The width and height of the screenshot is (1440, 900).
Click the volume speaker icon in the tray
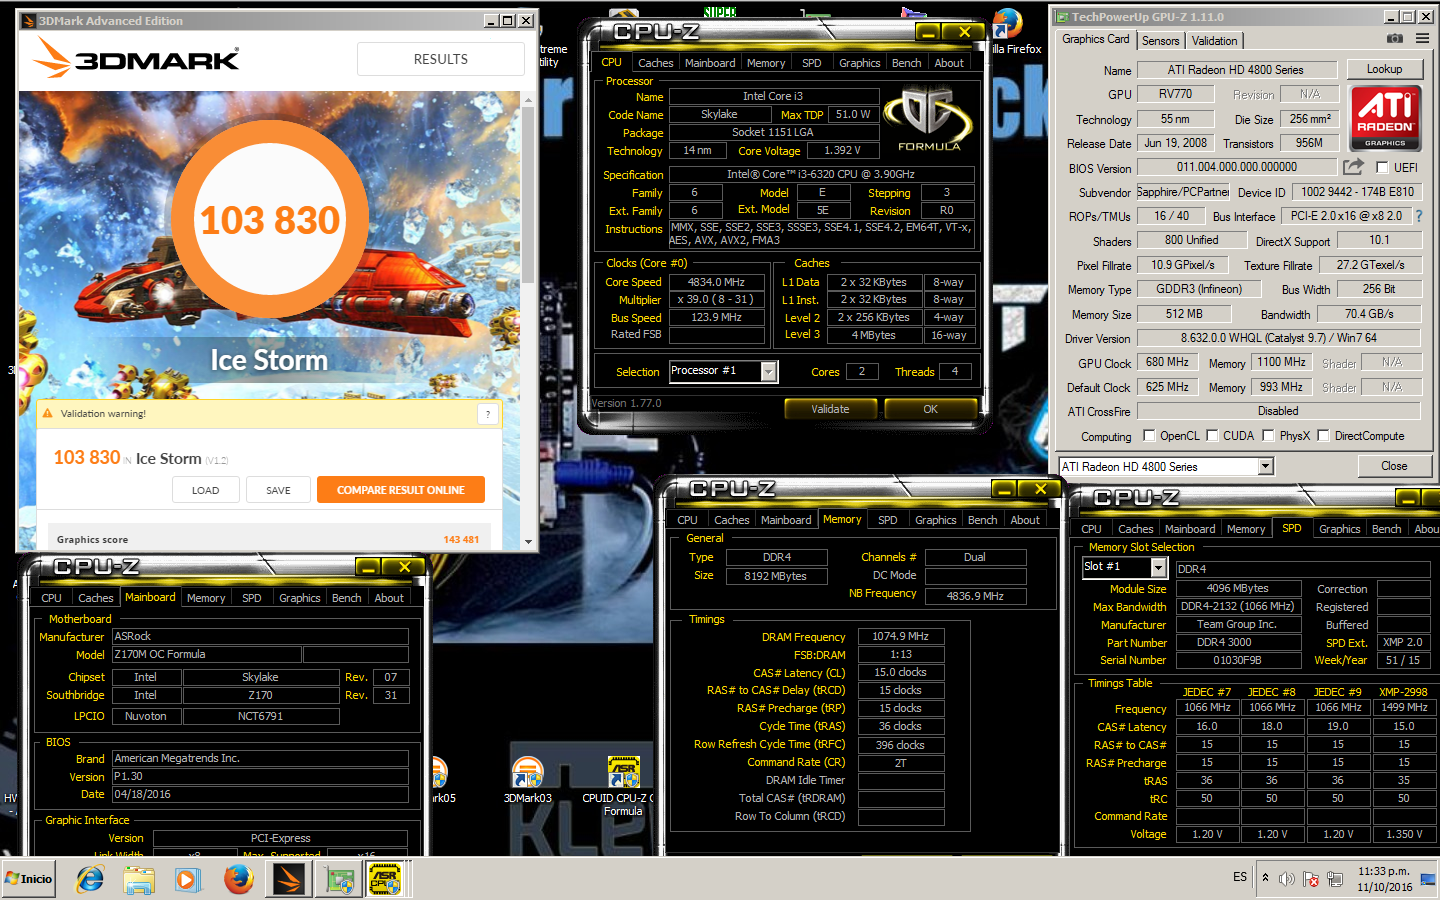point(1287,879)
